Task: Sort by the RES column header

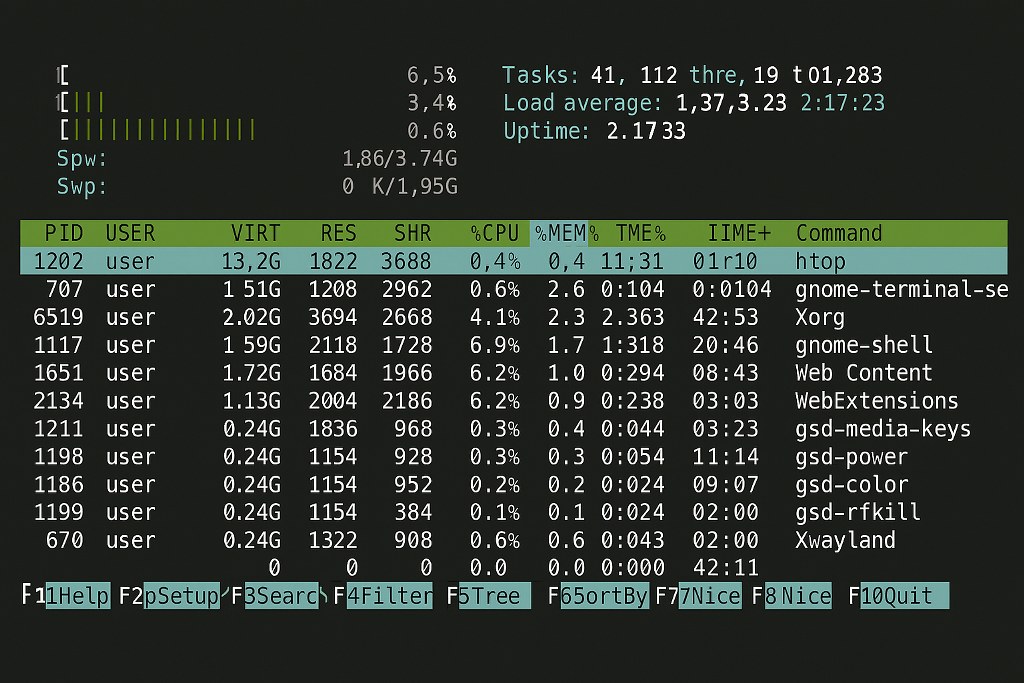Action: tap(338, 233)
